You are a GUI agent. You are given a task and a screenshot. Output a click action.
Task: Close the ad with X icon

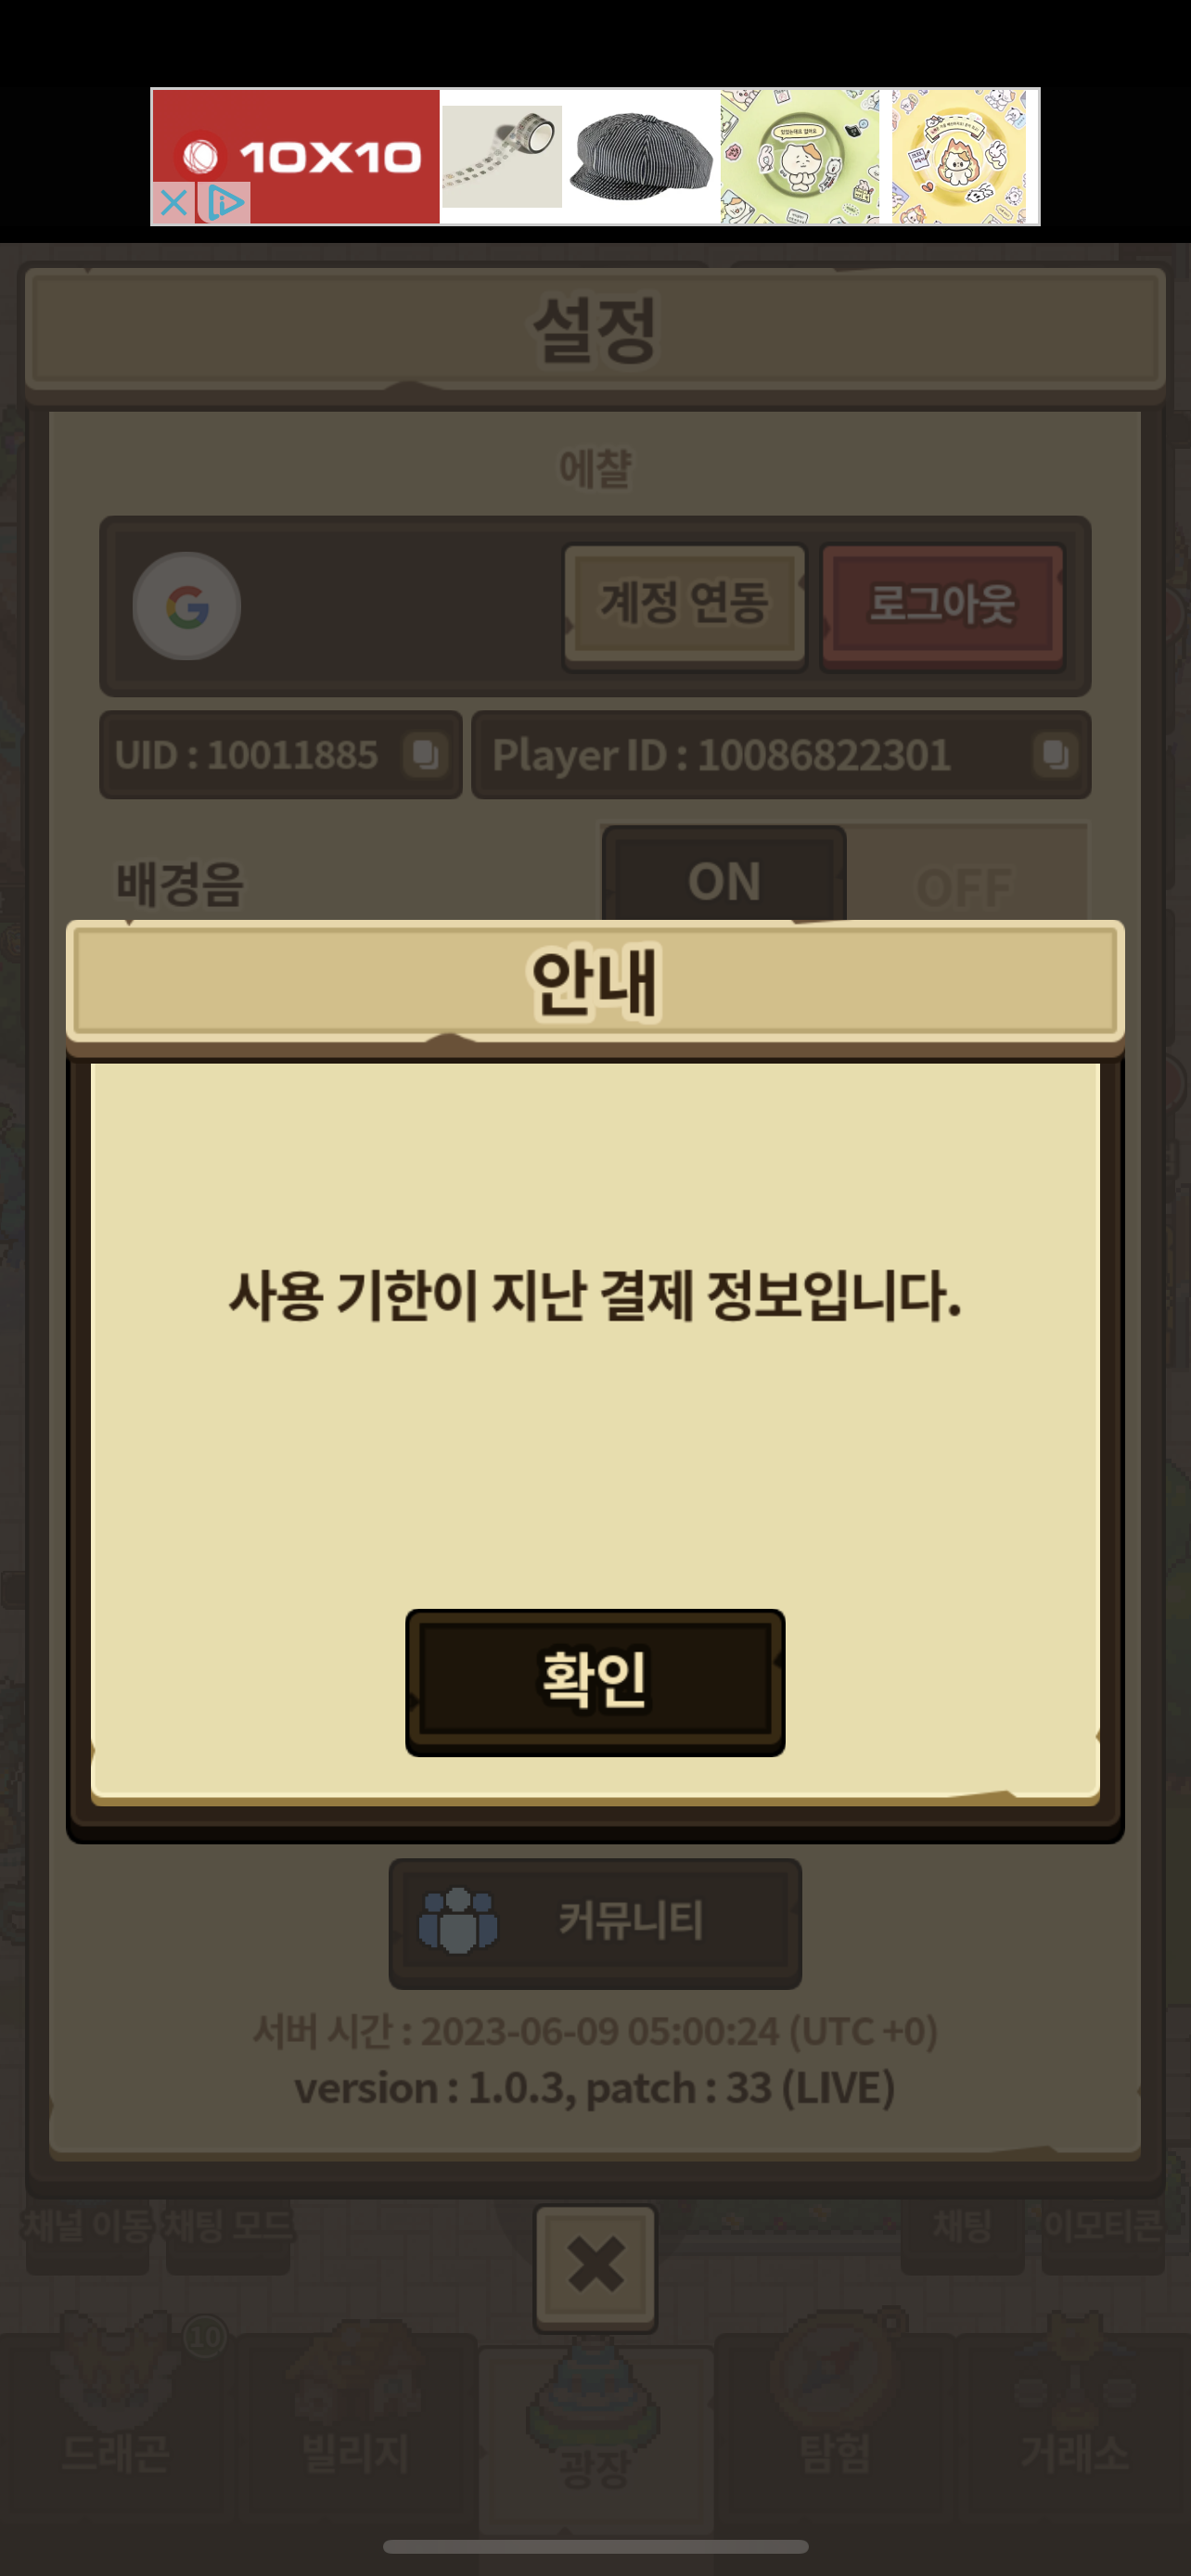coord(173,204)
